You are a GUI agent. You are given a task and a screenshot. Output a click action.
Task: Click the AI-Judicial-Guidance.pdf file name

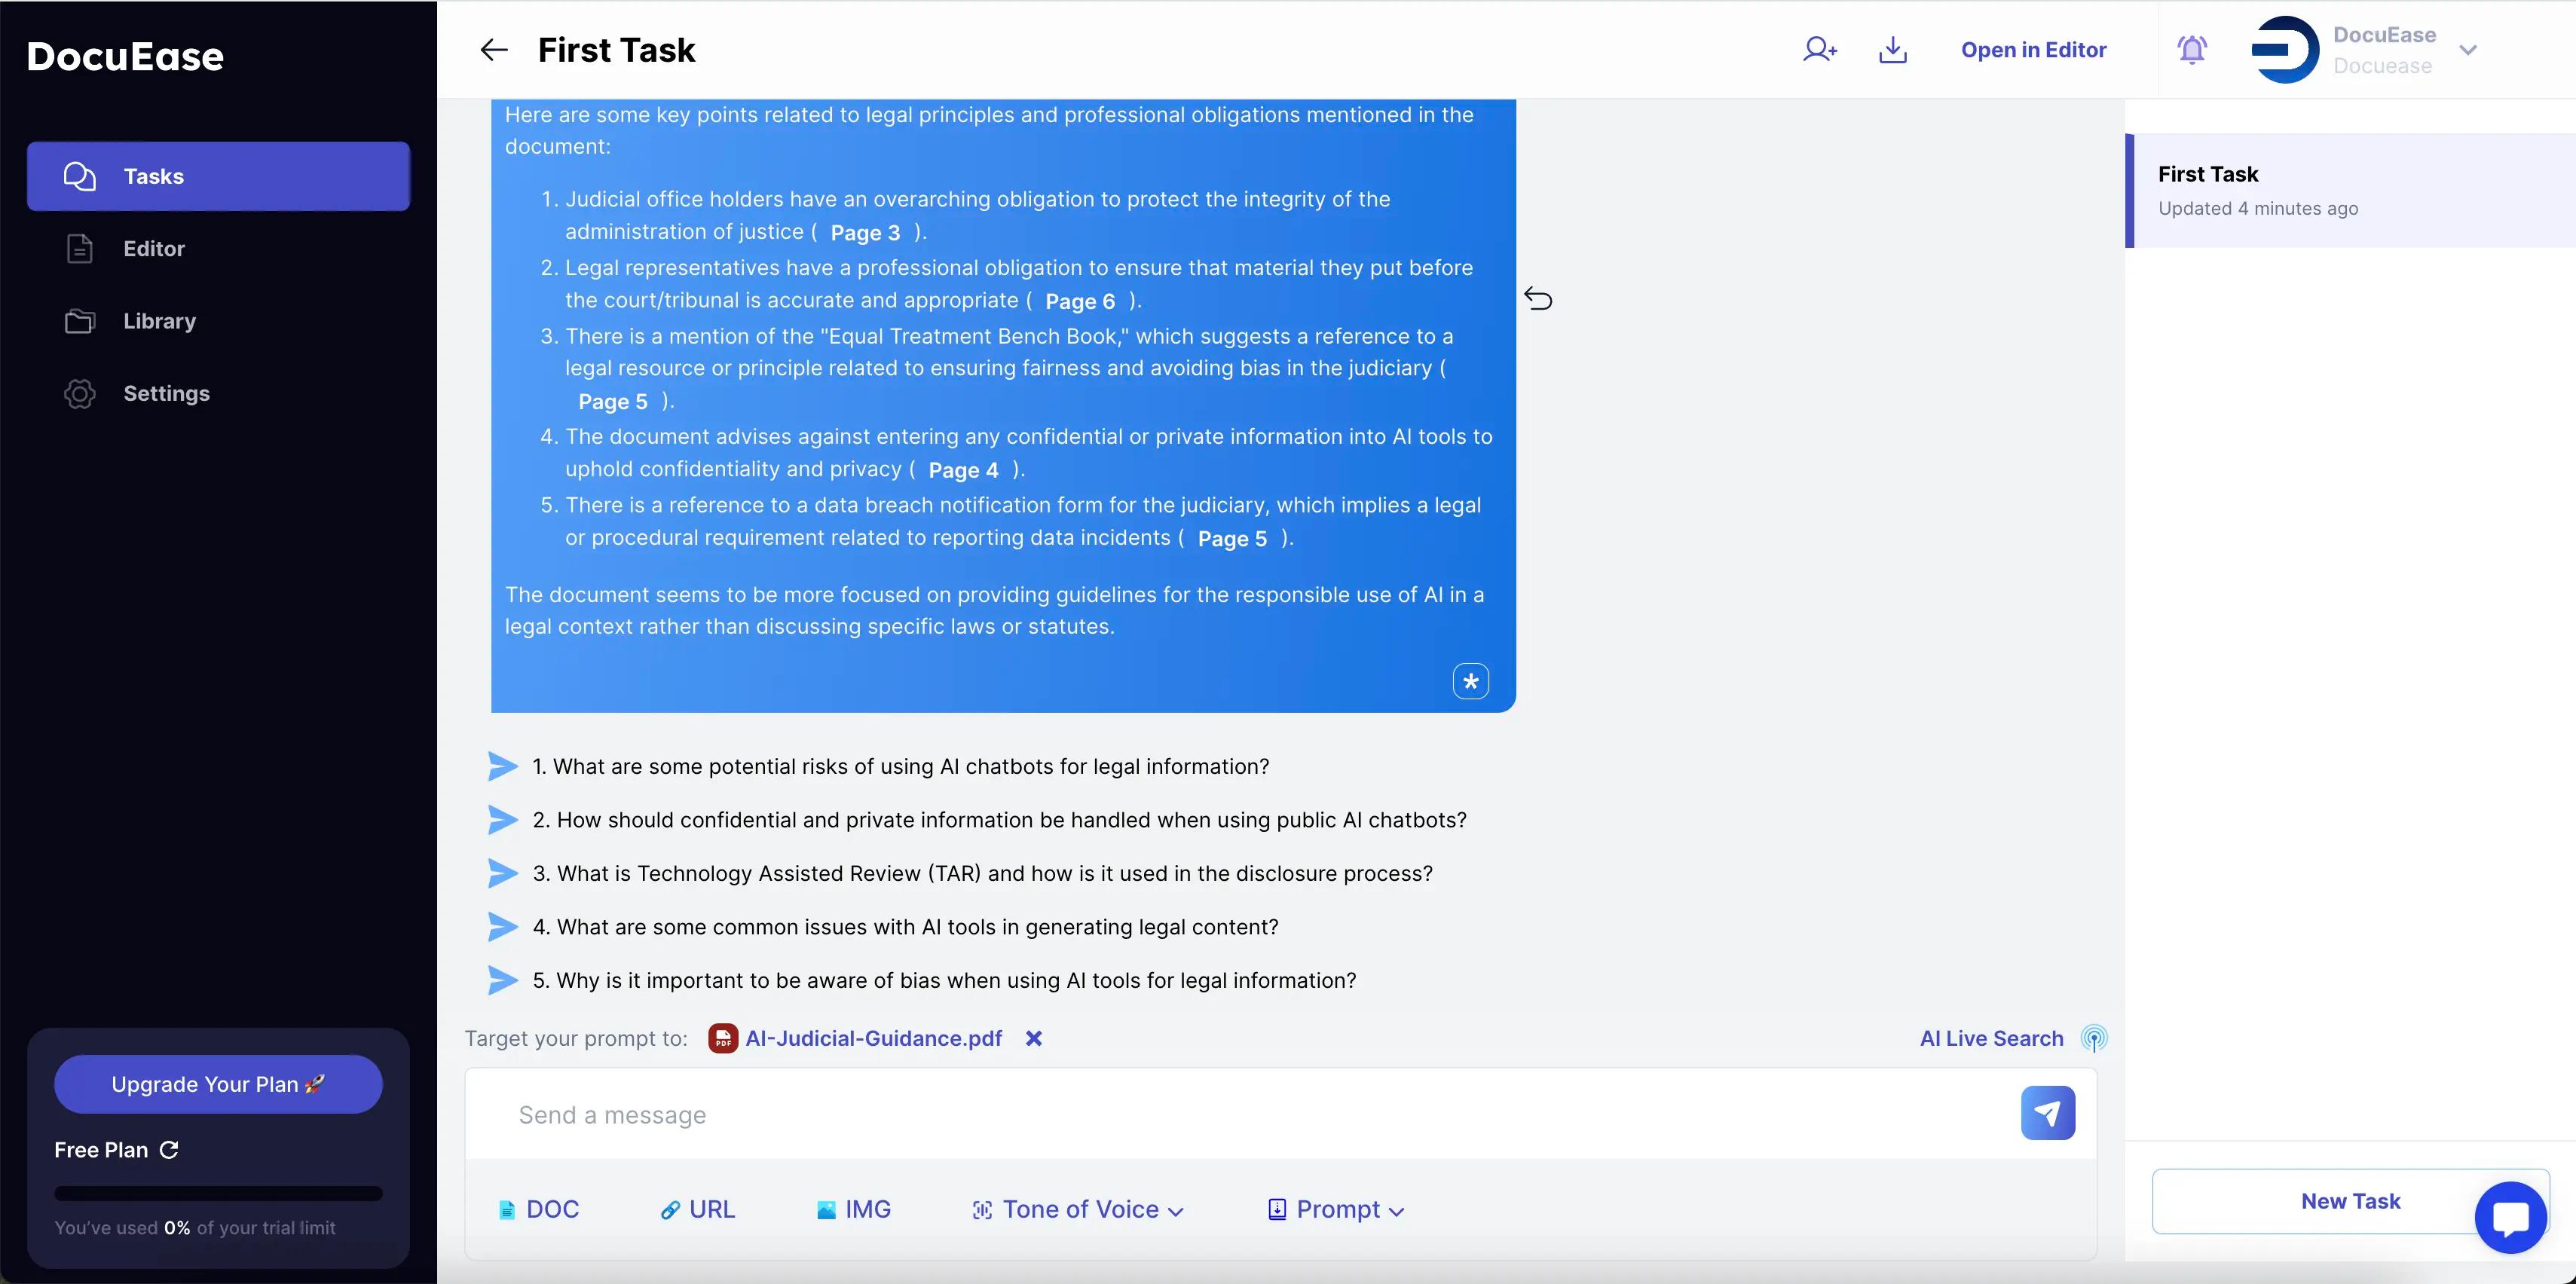(x=873, y=1038)
